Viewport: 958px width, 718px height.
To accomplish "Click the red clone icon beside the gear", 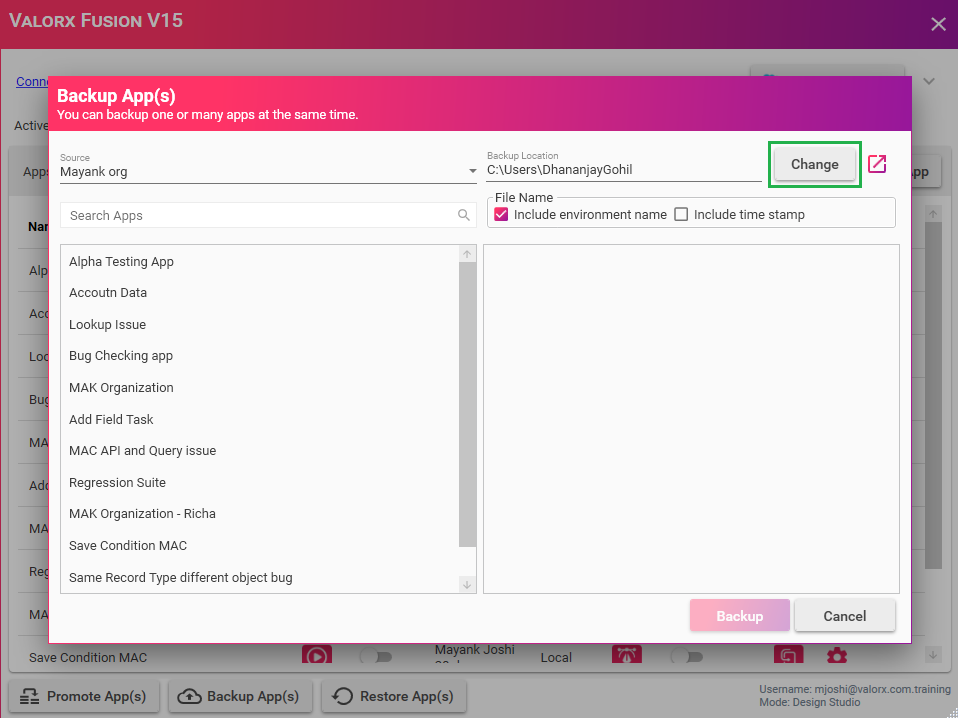I will [788, 656].
